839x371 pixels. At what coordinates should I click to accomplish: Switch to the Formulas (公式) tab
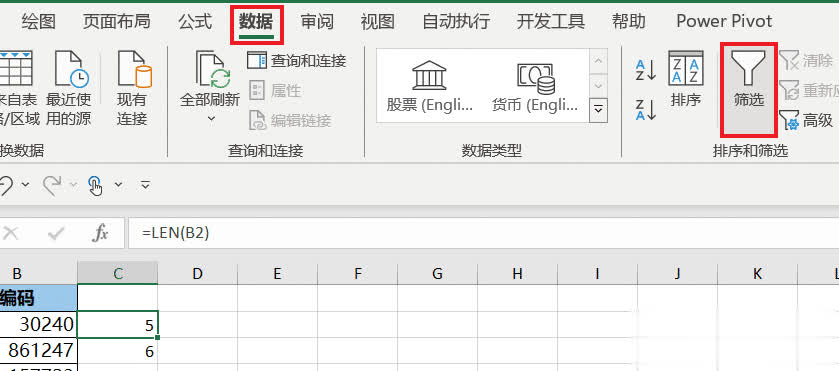(195, 21)
